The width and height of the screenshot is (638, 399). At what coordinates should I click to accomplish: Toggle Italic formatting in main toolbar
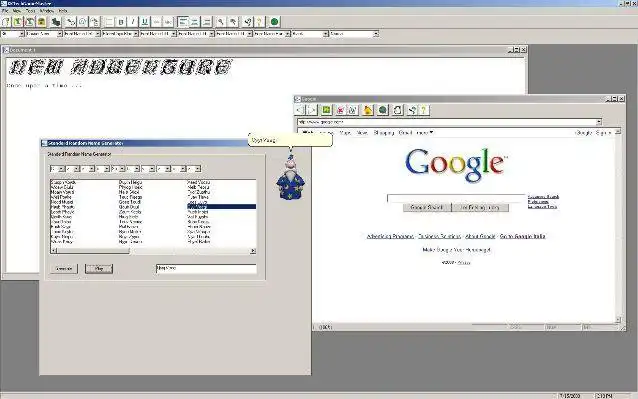(x=133, y=22)
